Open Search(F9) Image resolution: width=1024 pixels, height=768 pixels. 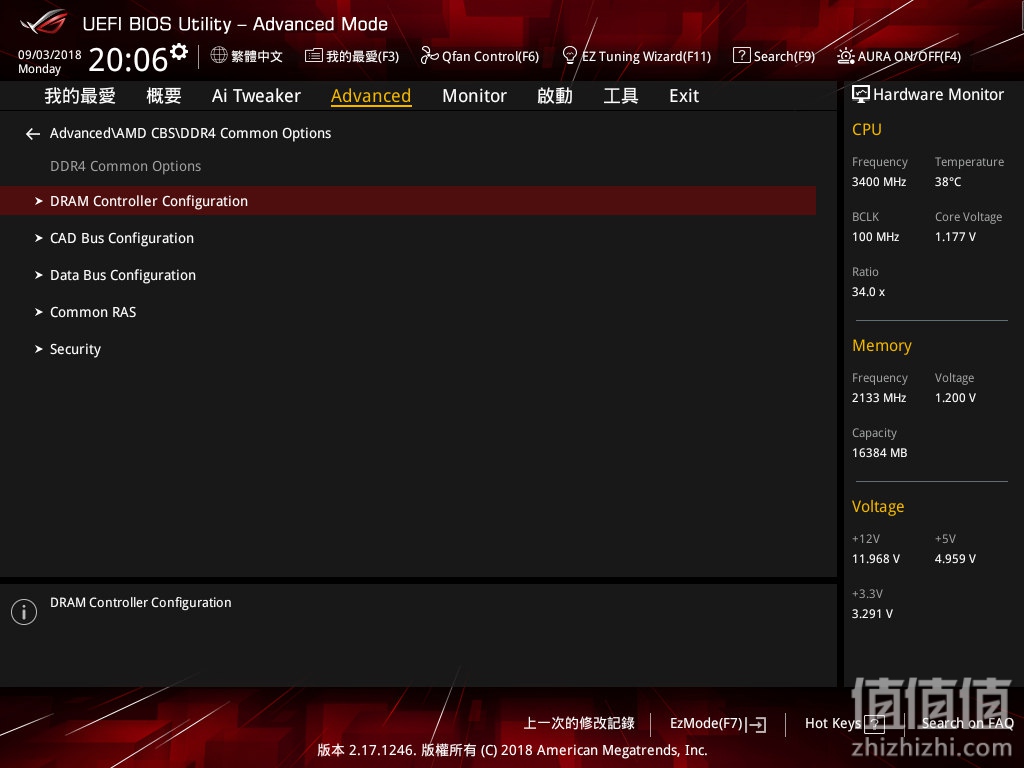click(x=784, y=56)
